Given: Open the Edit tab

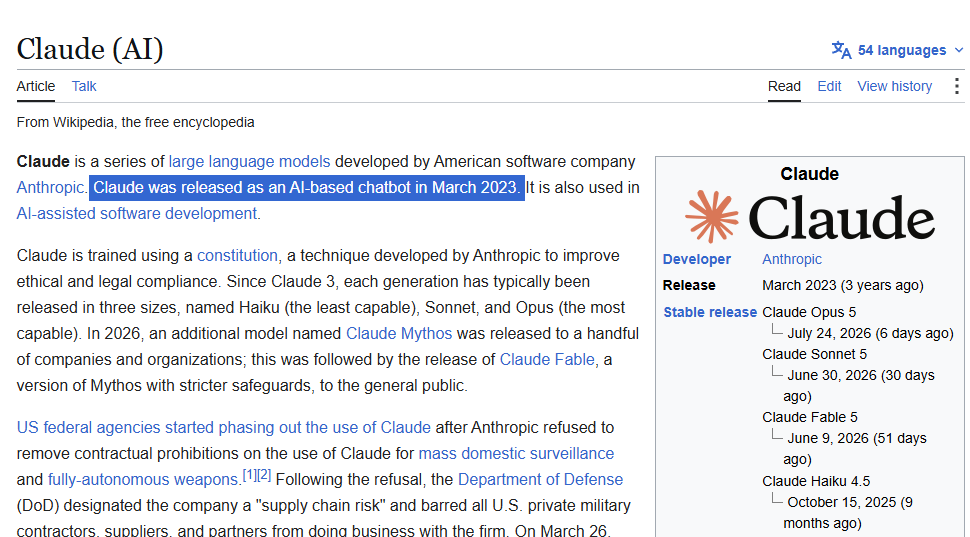Looking at the screenshot, I should pos(830,86).
